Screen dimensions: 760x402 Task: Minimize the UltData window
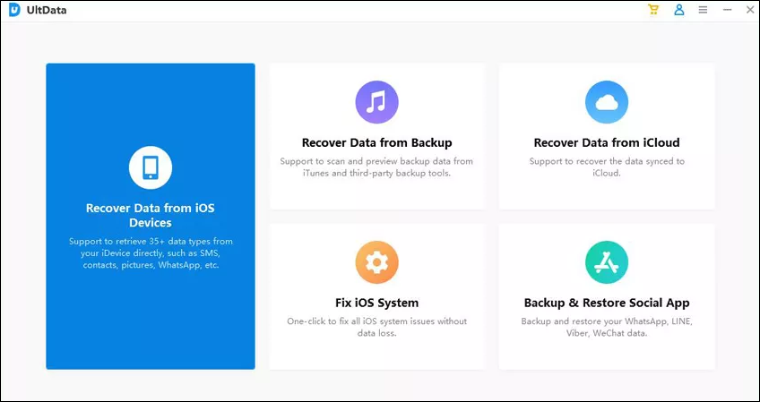(727, 10)
